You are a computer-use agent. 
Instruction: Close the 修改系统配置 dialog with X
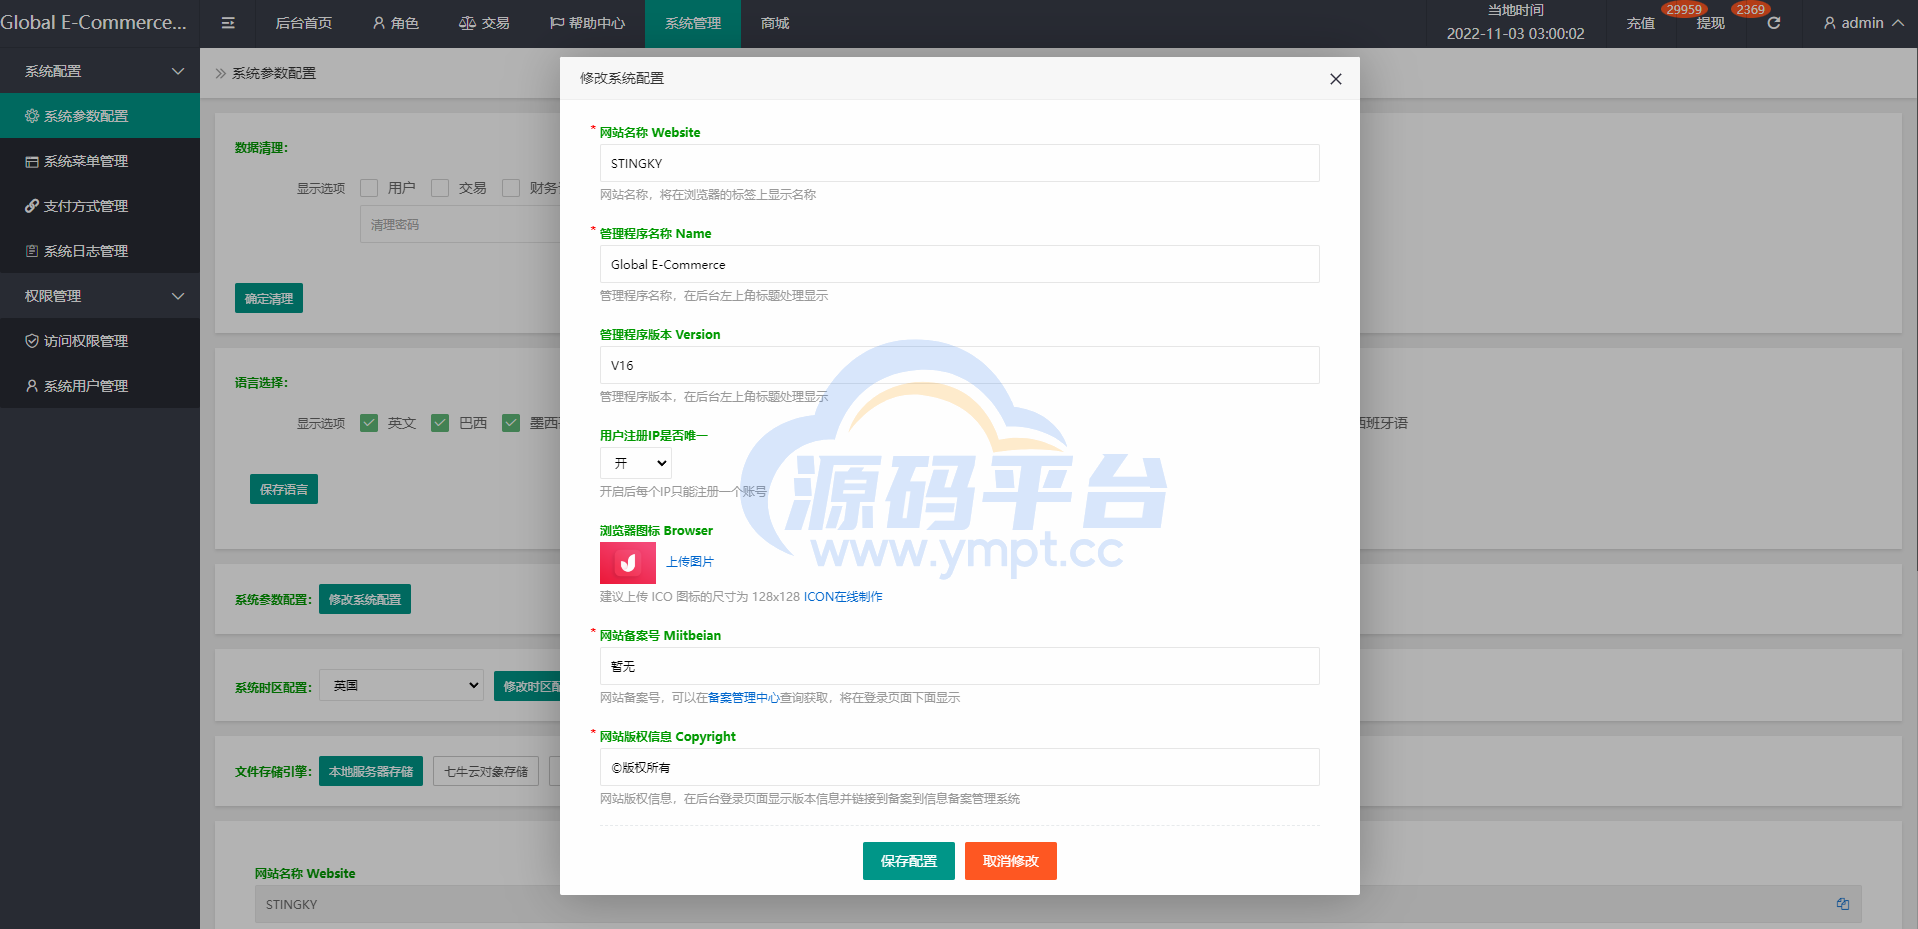pyautogui.click(x=1335, y=79)
